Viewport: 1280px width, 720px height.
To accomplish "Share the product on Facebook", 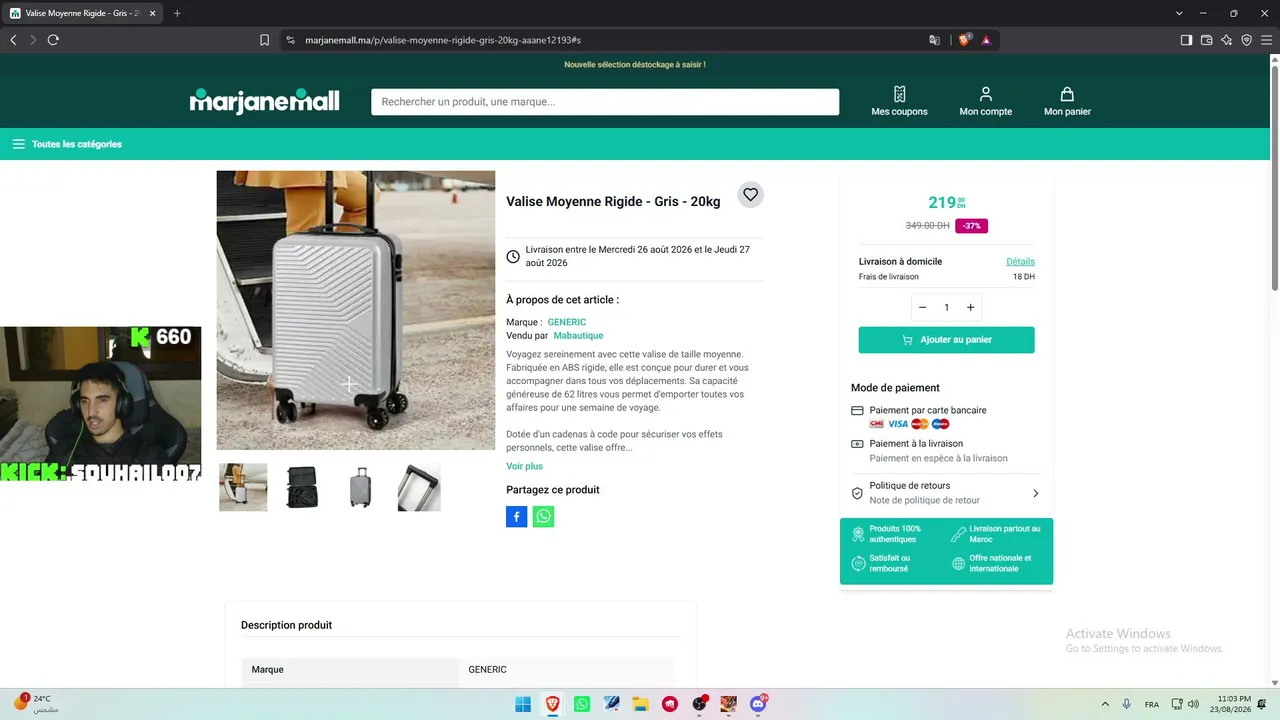I will [516, 516].
